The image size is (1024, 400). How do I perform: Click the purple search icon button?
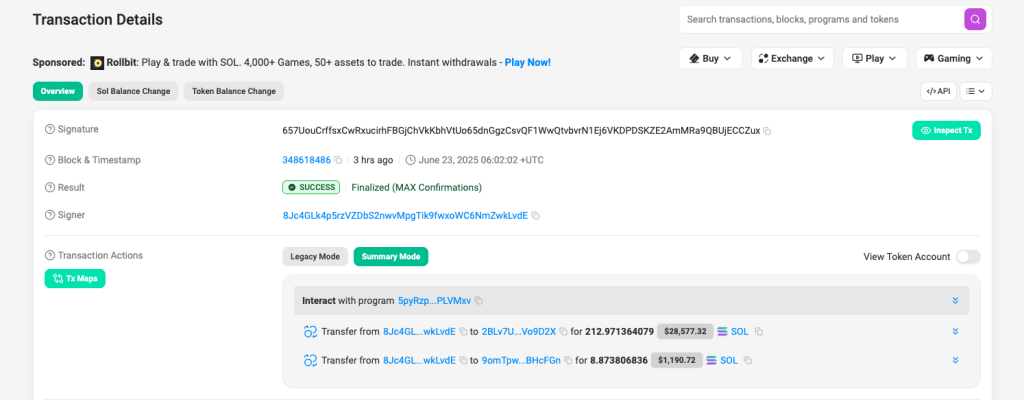click(974, 19)
